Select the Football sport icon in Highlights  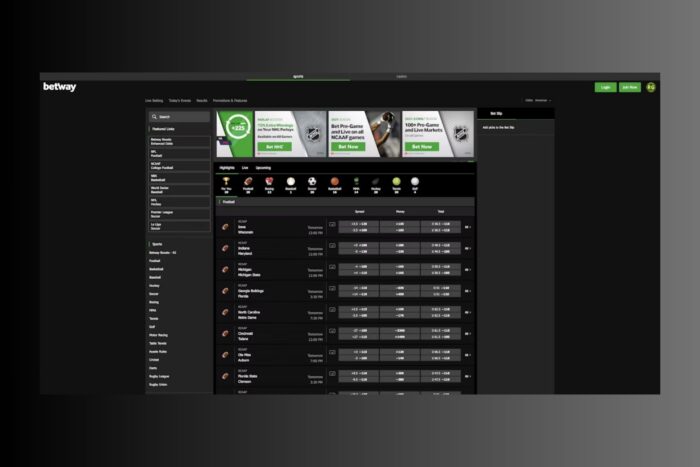pos(248,183)
